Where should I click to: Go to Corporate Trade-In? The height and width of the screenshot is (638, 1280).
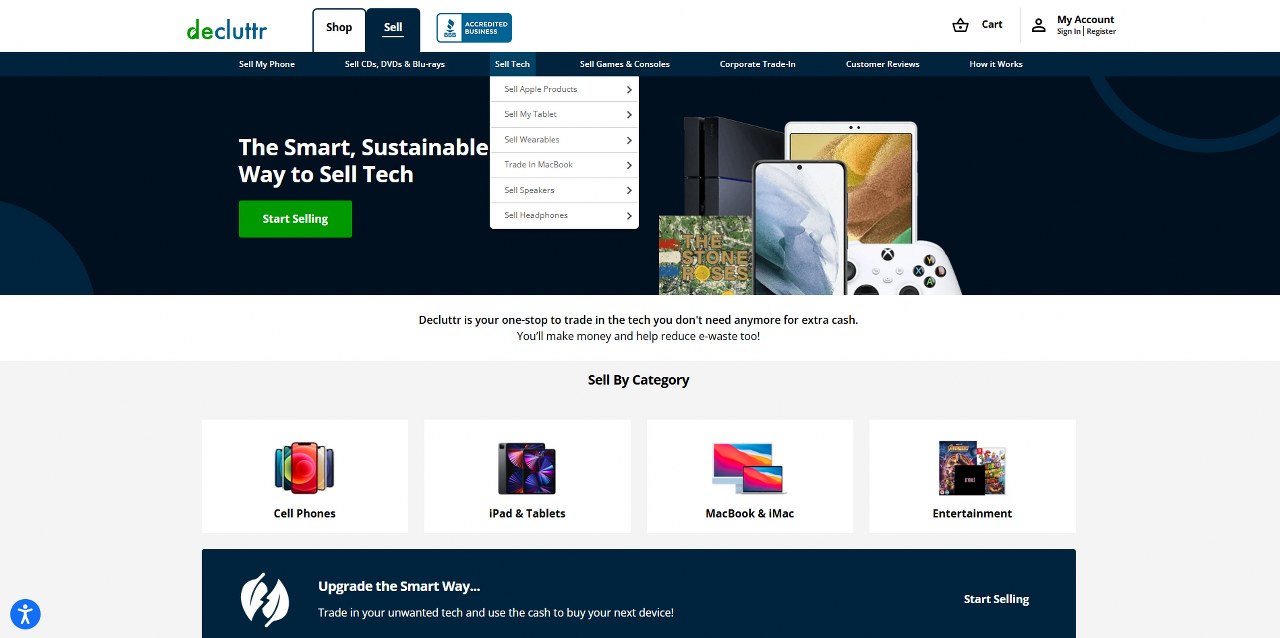point(758,64)
